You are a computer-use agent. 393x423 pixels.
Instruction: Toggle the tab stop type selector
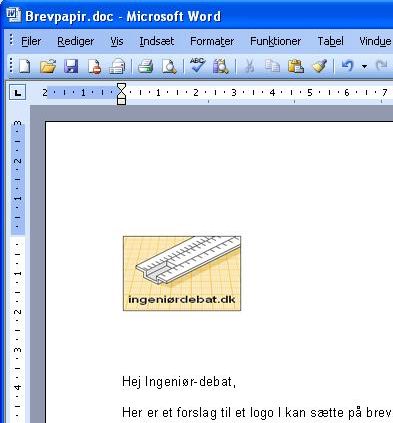(17, 93)
